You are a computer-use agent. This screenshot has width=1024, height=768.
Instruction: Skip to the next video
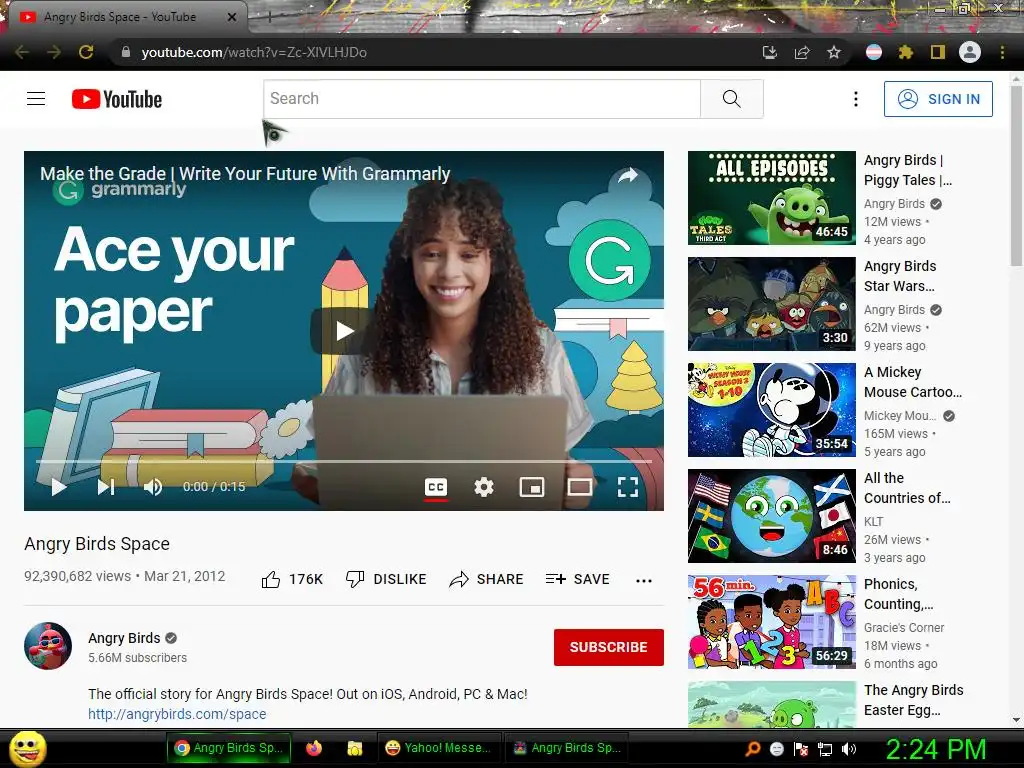pyautogui.click(x=106, y=487)
